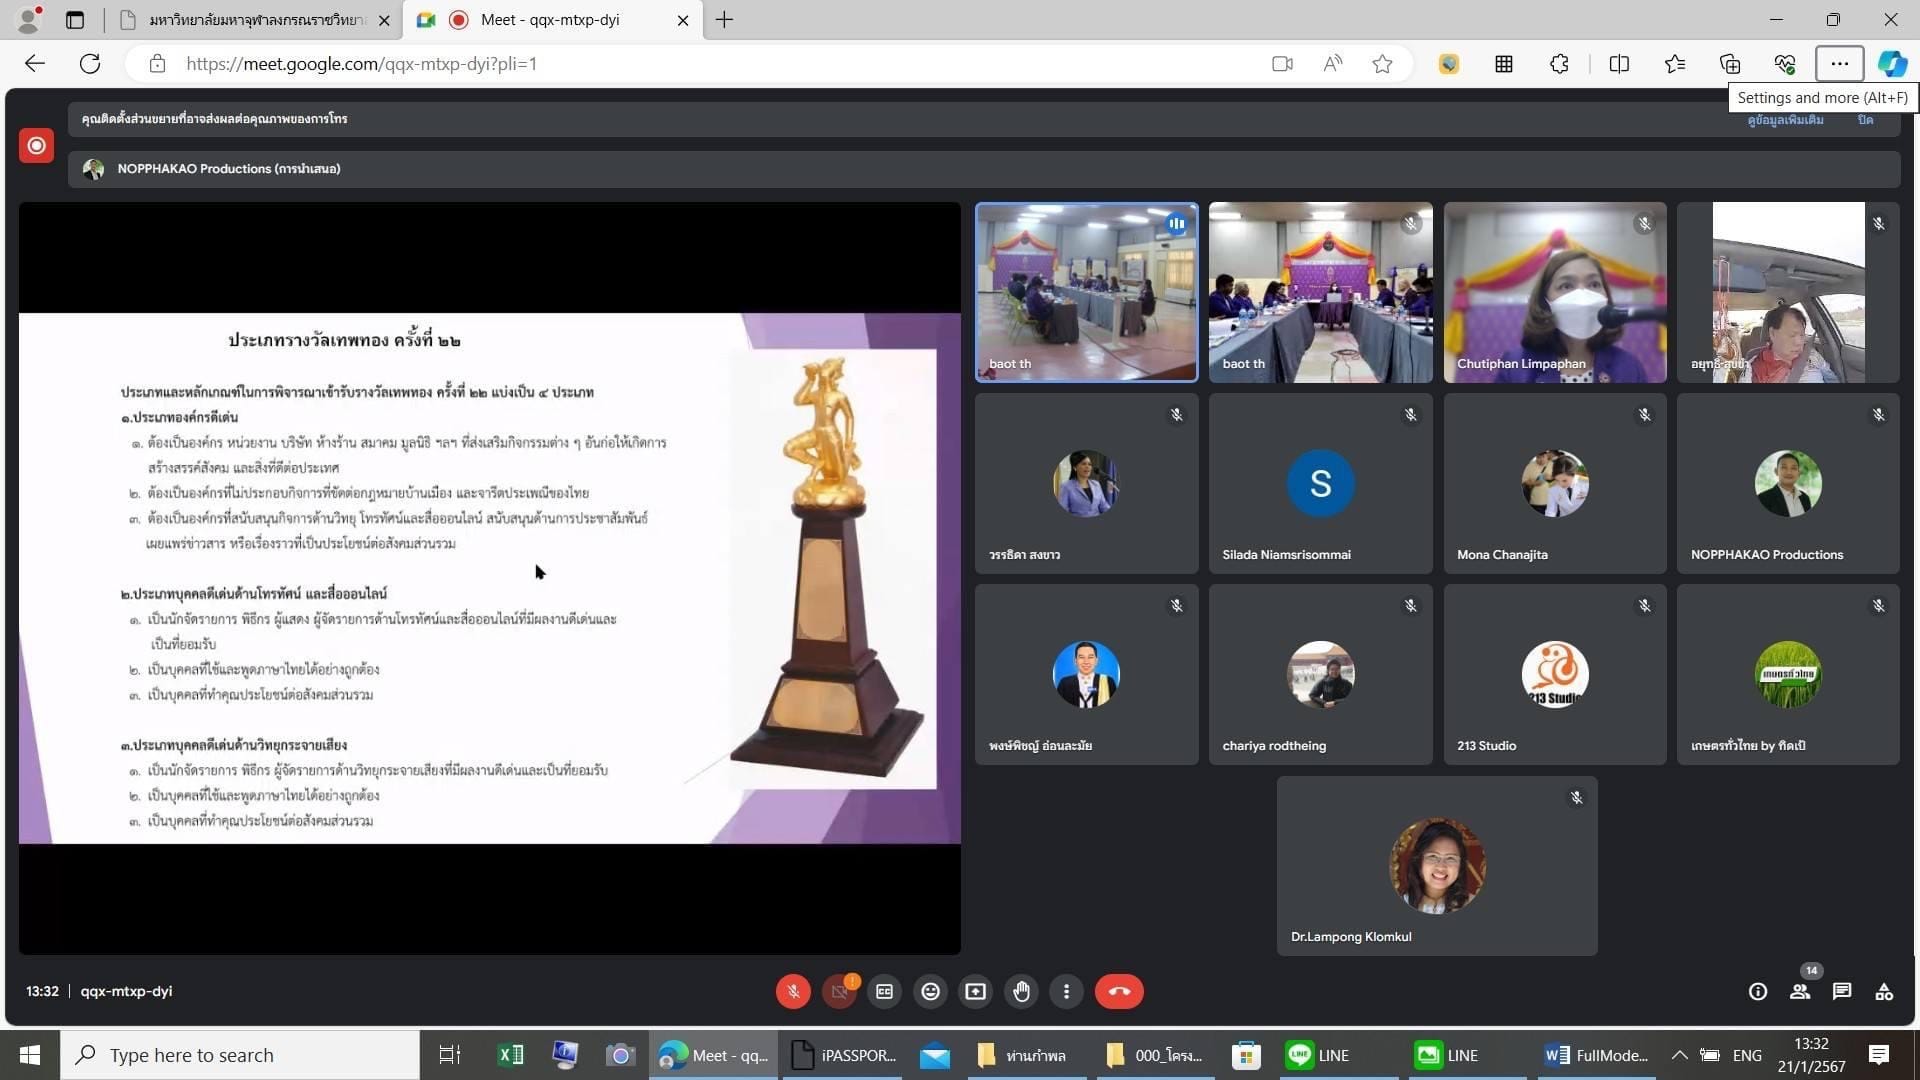
Task: Close the Meet tab
Action: point(683,20)
